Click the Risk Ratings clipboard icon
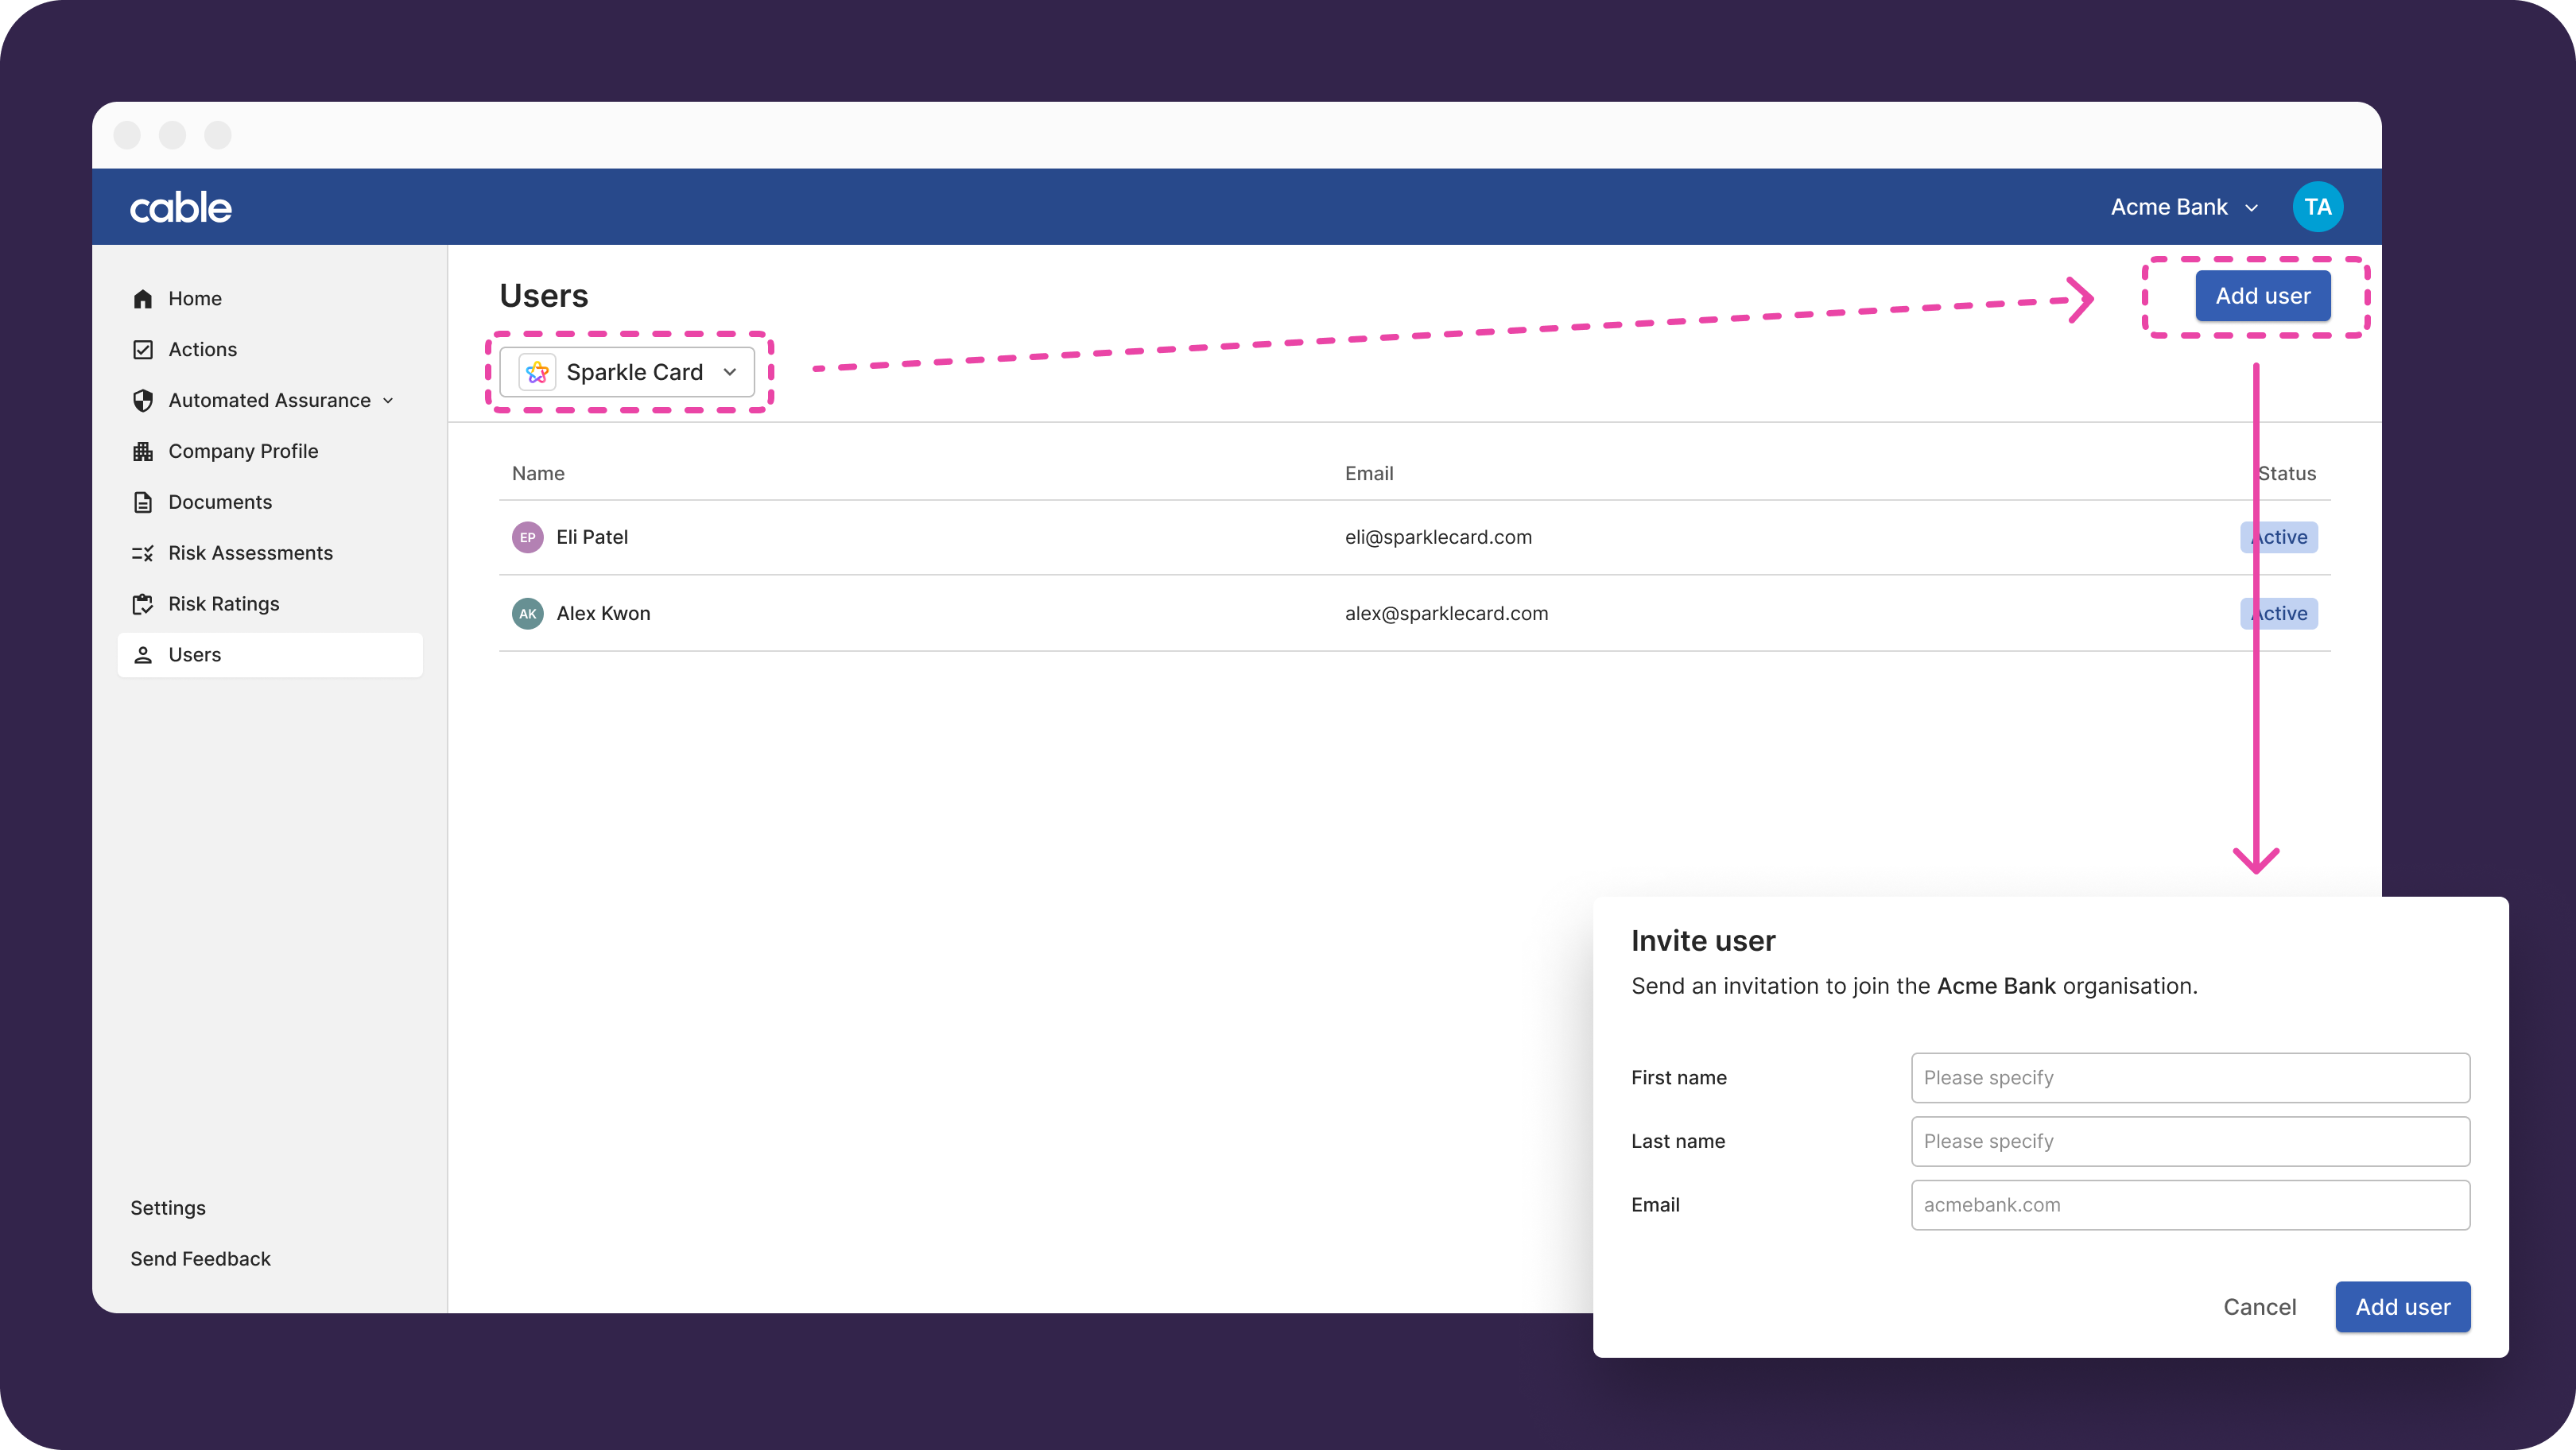 (143, 604)
